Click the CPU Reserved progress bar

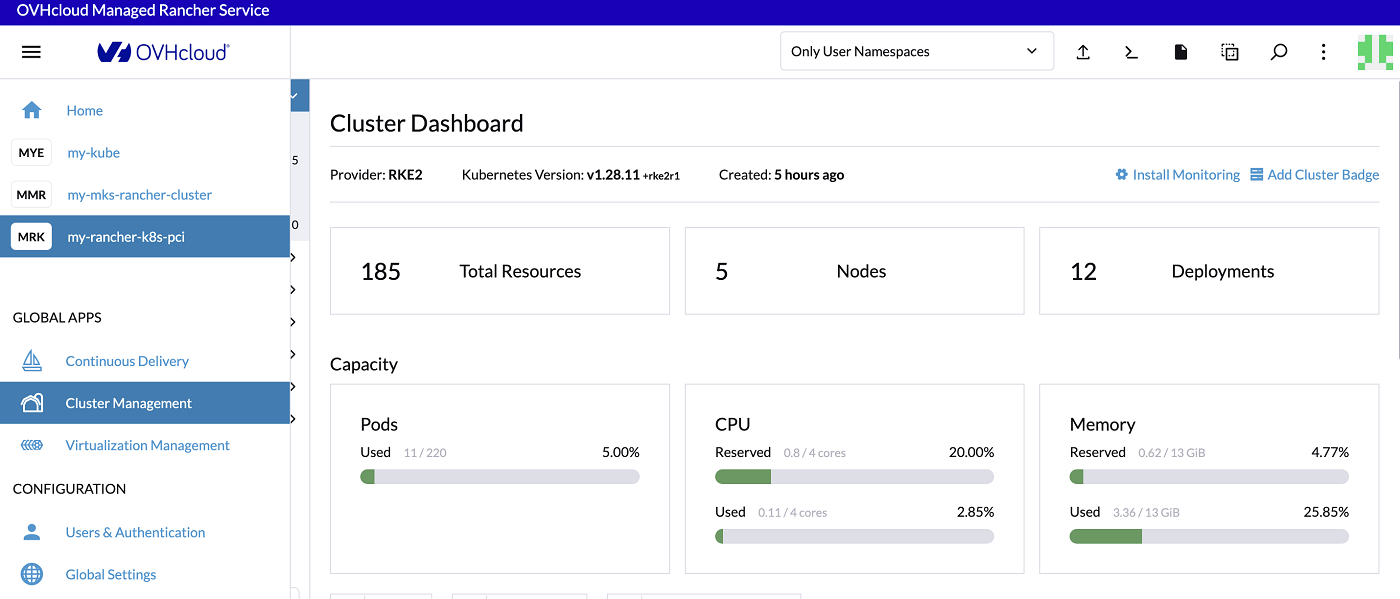click(854, 476)
